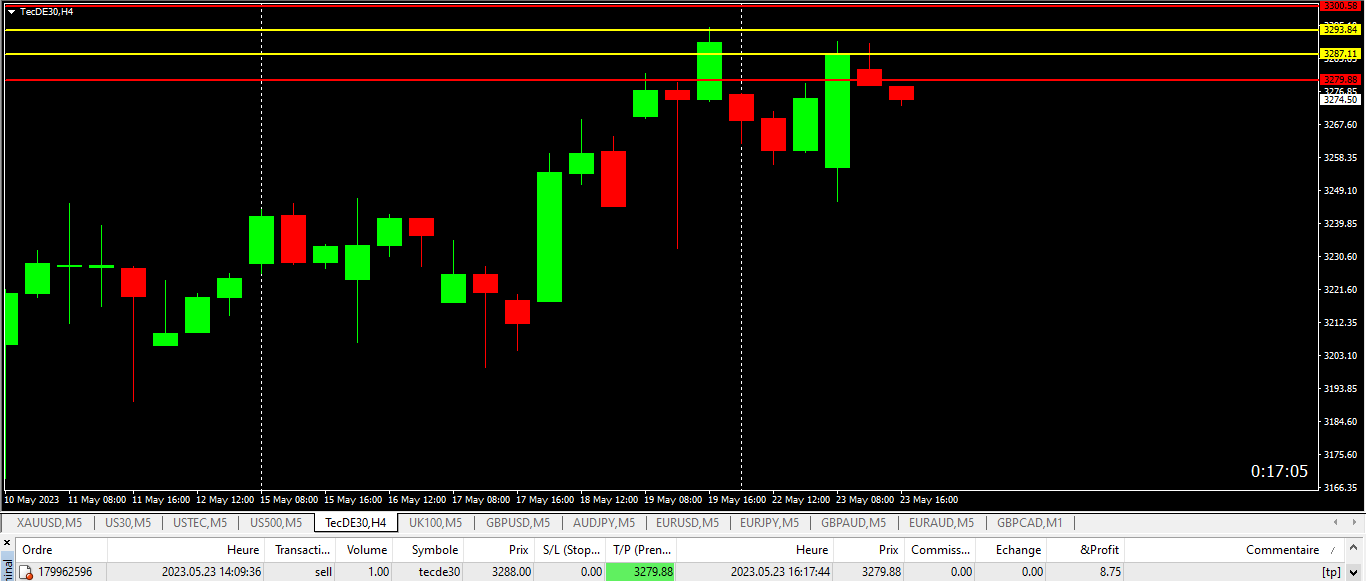Select the US500,M5 chart tab
Screen dimensions: 1366x581
[x=275, y=523]
